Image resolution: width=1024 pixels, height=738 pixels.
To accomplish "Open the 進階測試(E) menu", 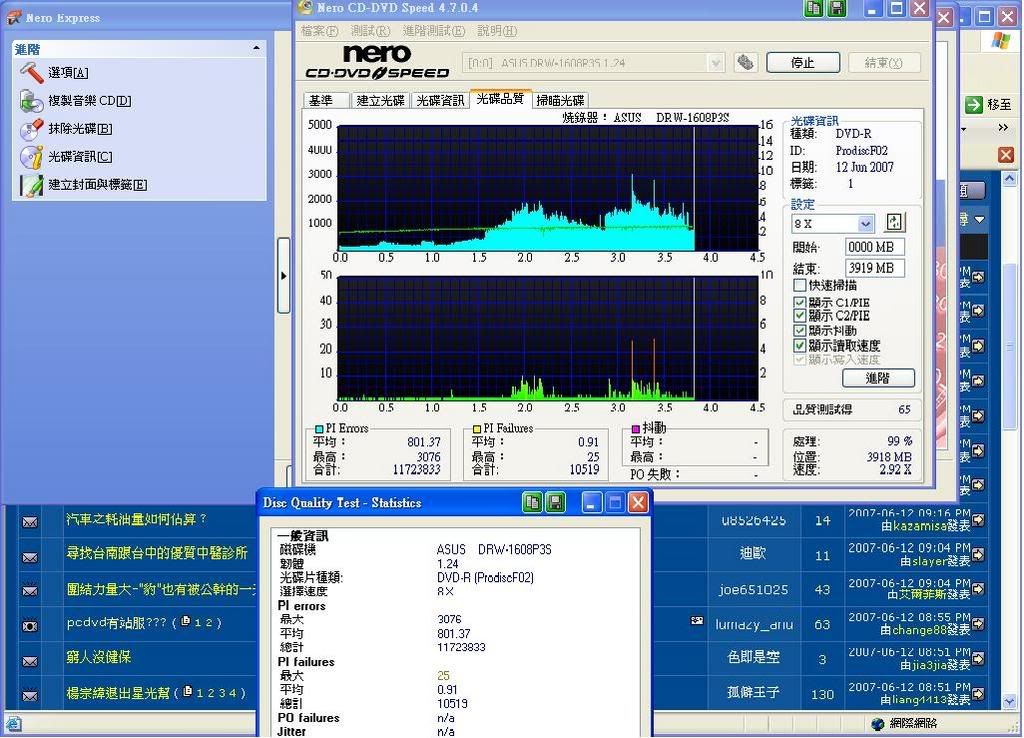I will (434, 31).
